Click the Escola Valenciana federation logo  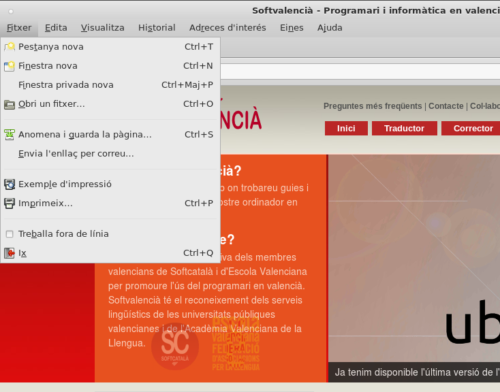[236, 343]
